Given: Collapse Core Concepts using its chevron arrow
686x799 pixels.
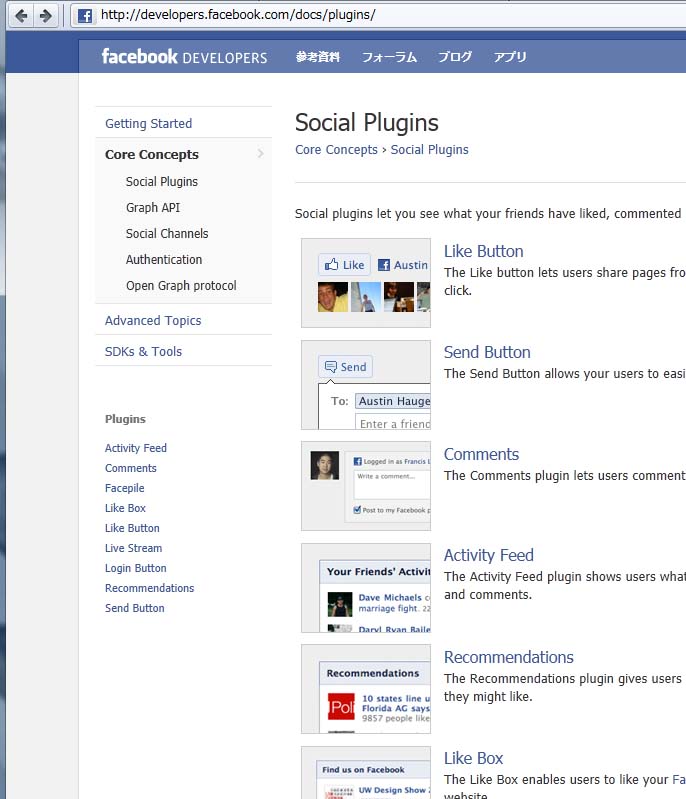Looking at the screenshot, I should (260, 153).
